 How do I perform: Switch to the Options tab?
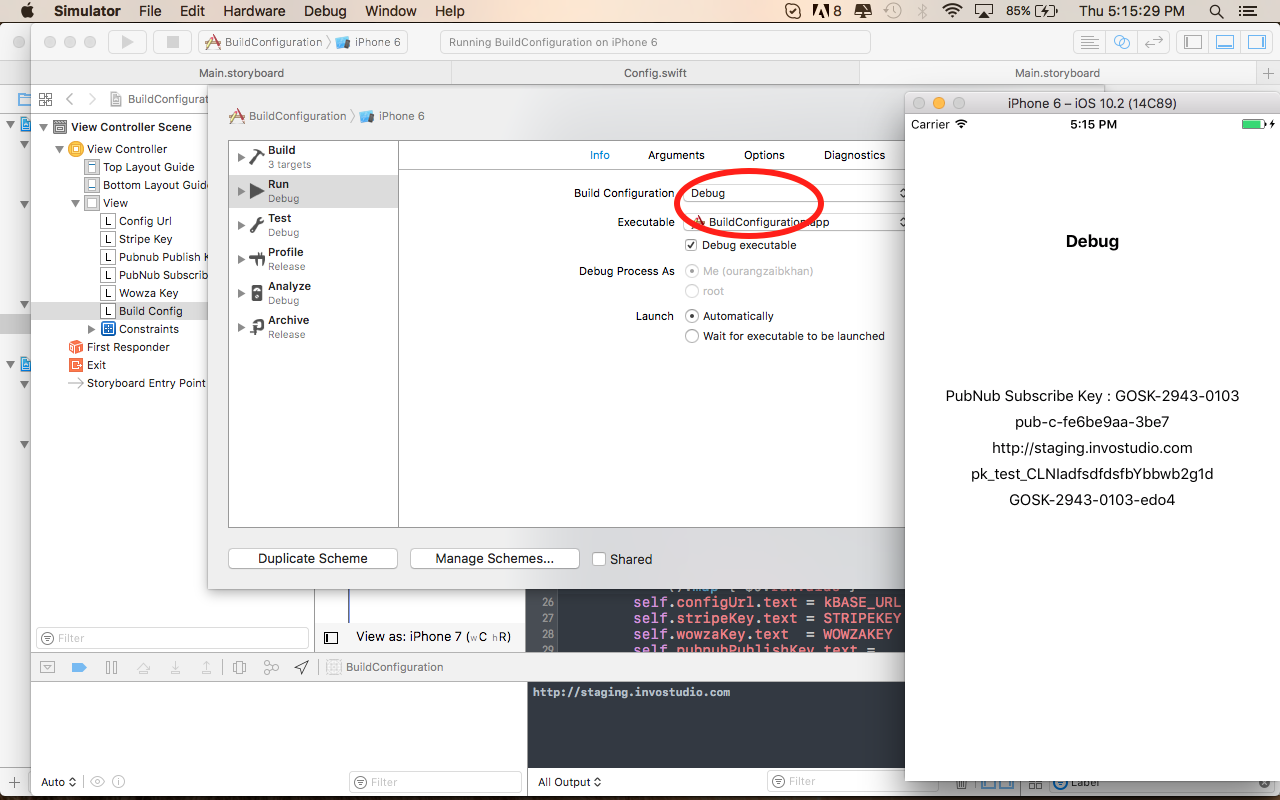(x=764, y=155)
